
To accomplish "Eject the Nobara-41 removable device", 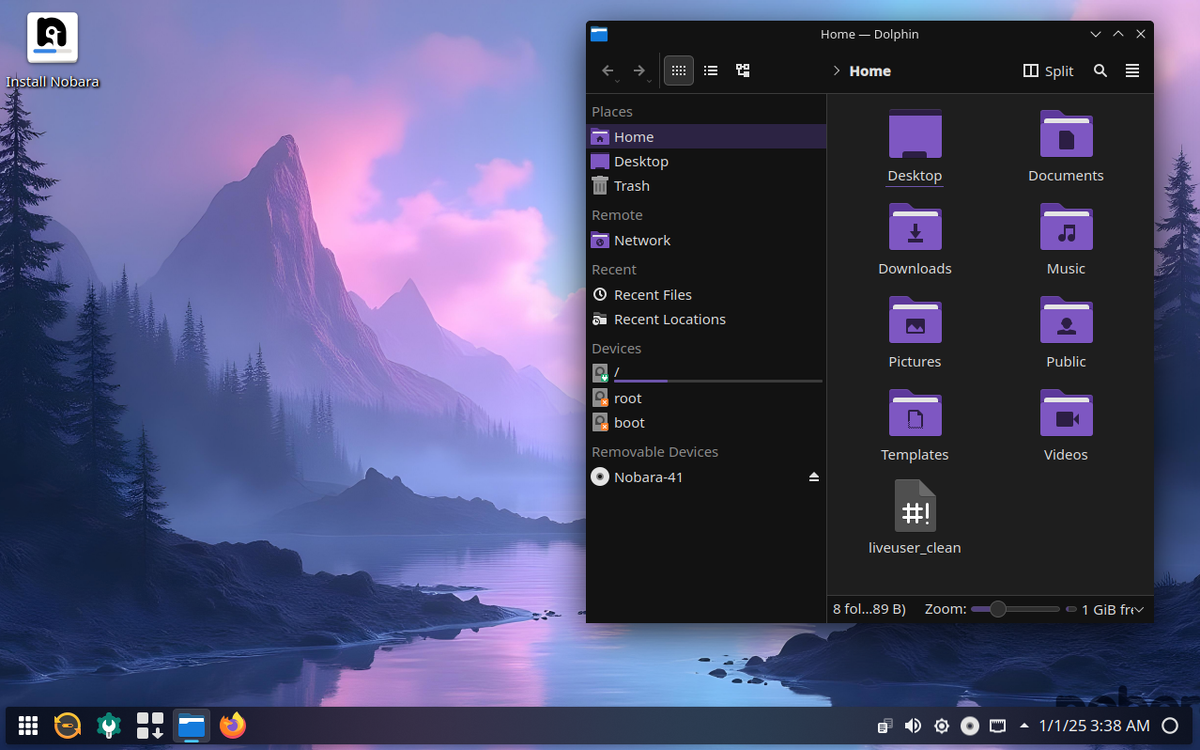I will point(813,477).
